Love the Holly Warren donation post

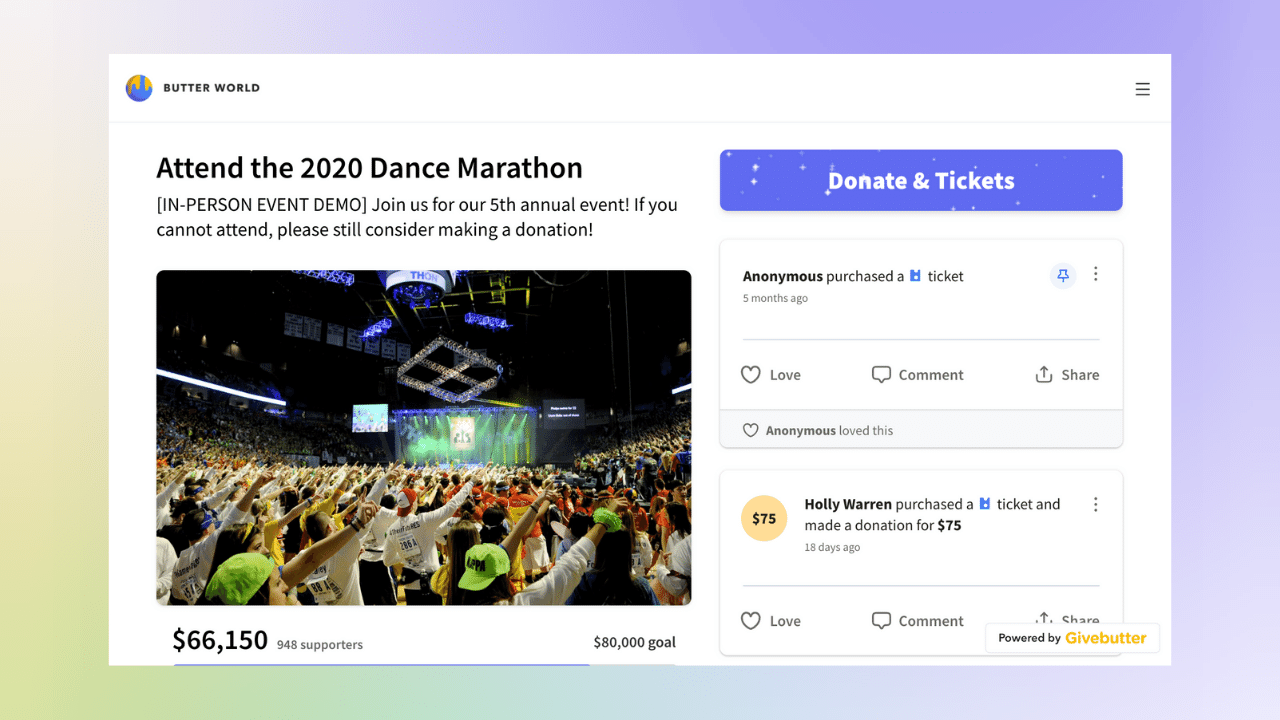tap(770, 621)
